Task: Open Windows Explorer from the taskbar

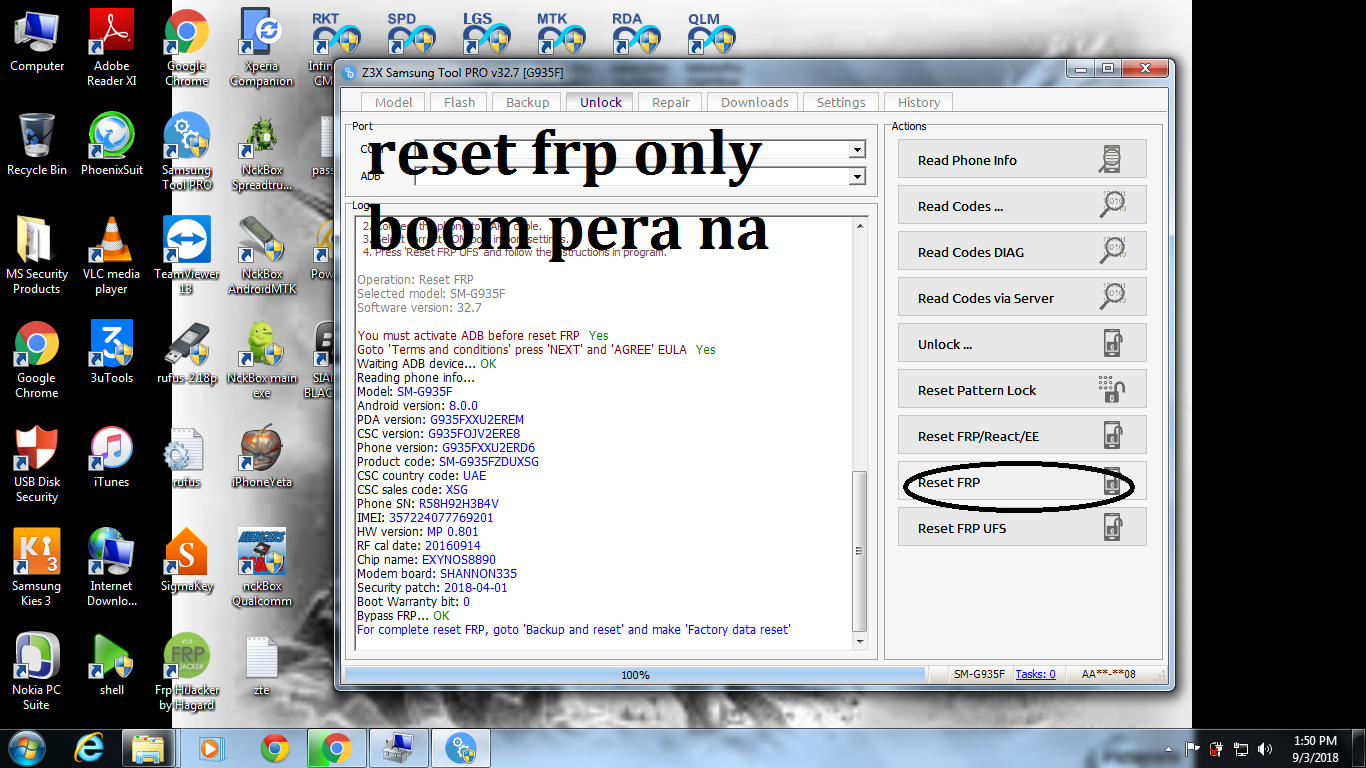Action: point(148,747)
